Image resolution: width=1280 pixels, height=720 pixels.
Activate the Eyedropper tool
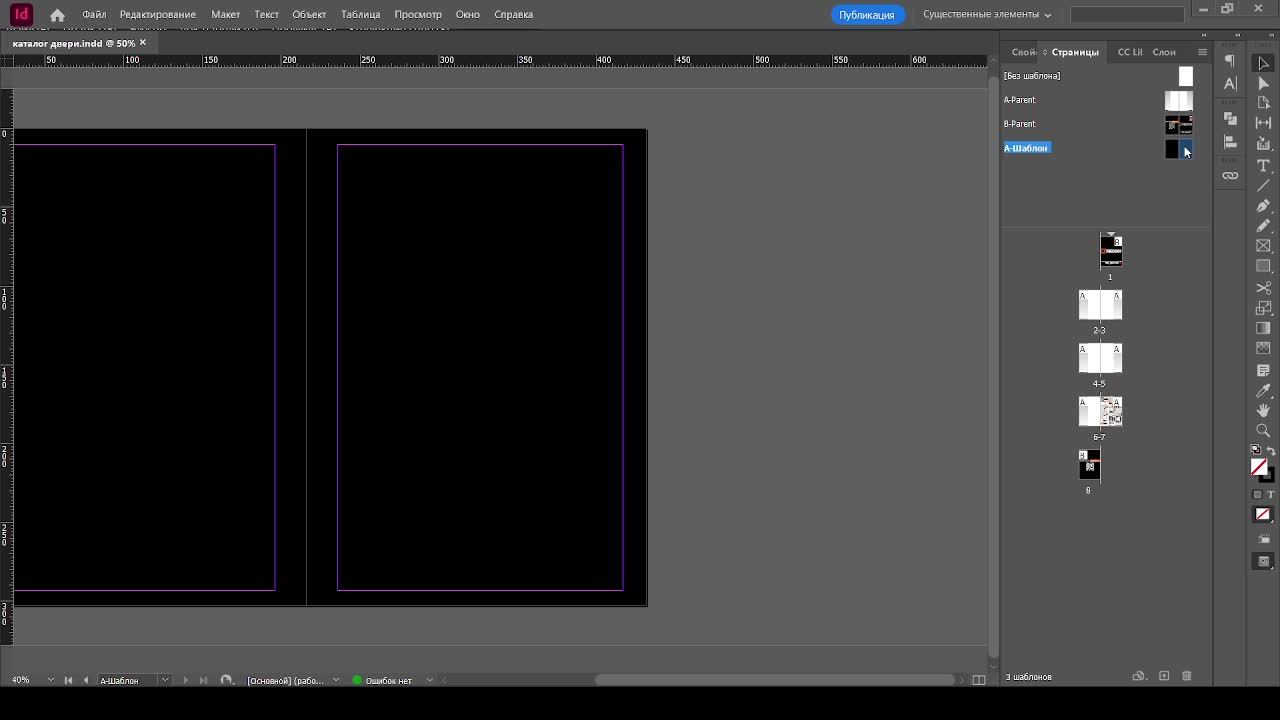point(1263,391)
